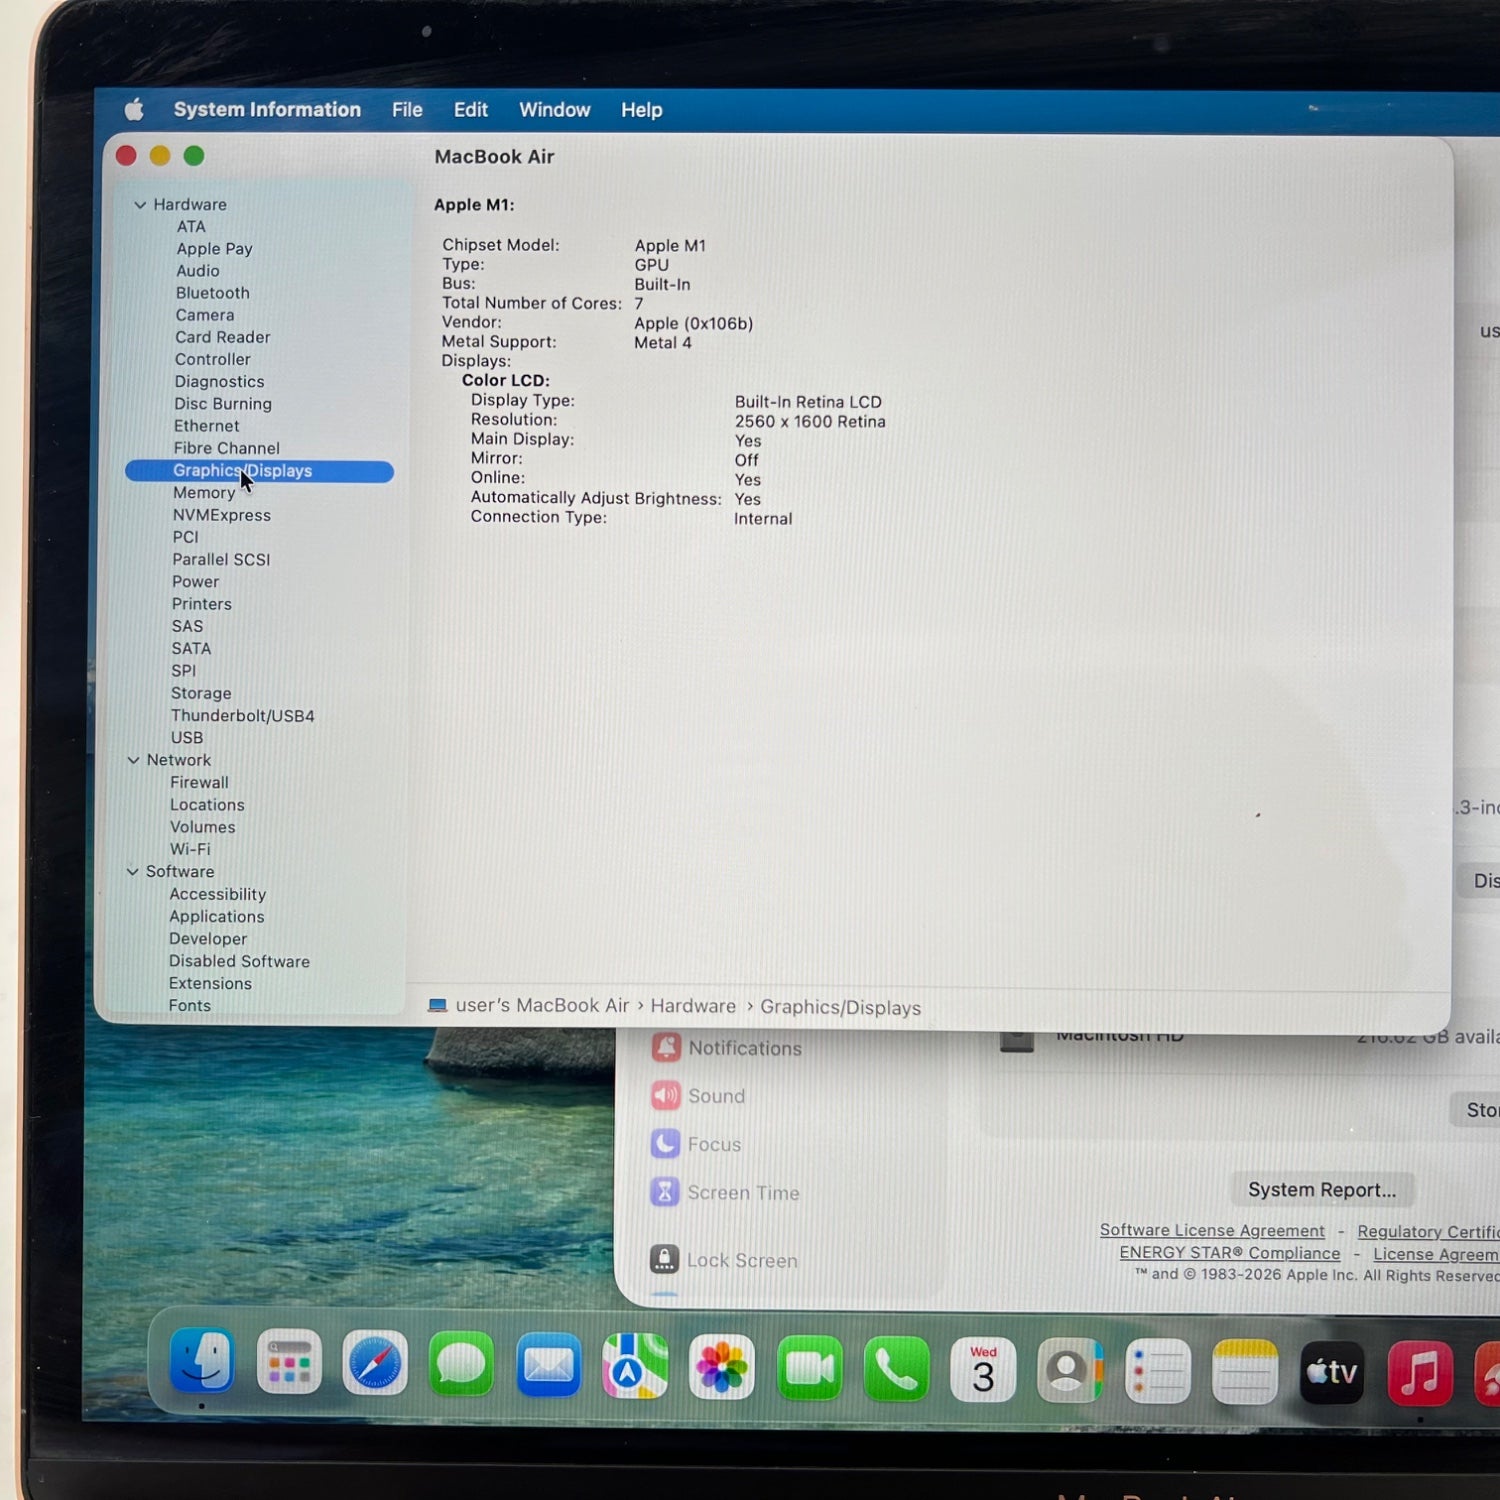1500x1500 pixels.
Task: Open Photos app in the Dock
Action: [721, 1367]
